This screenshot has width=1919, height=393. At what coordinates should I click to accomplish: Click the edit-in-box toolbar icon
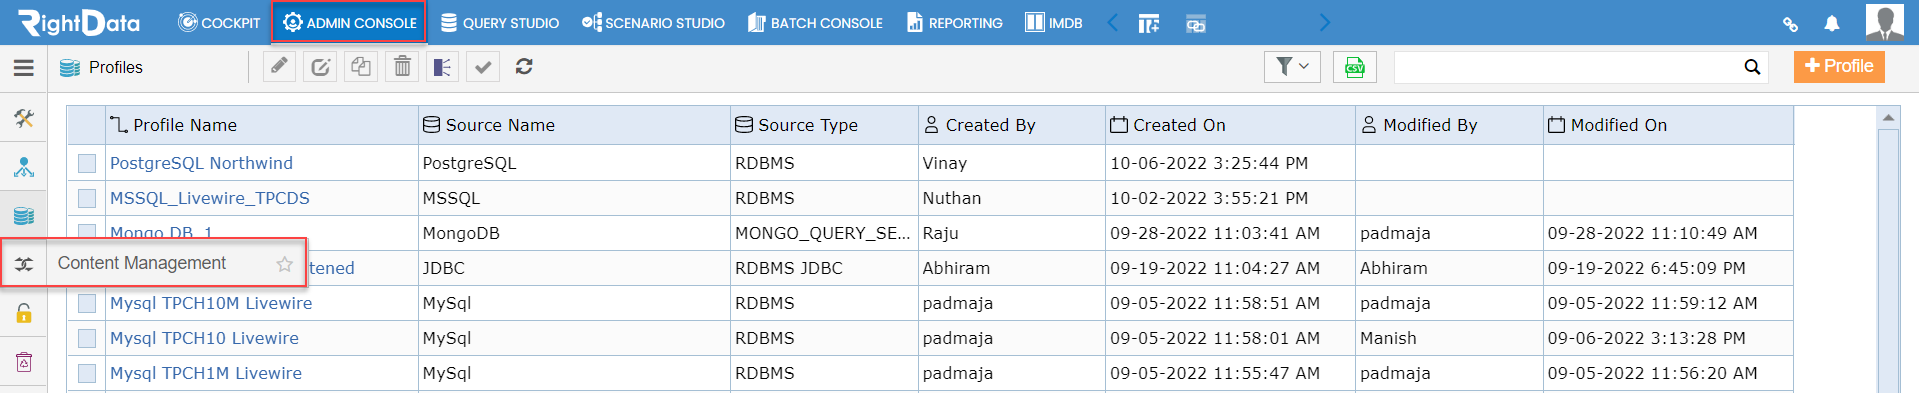[x=320, y=67]
